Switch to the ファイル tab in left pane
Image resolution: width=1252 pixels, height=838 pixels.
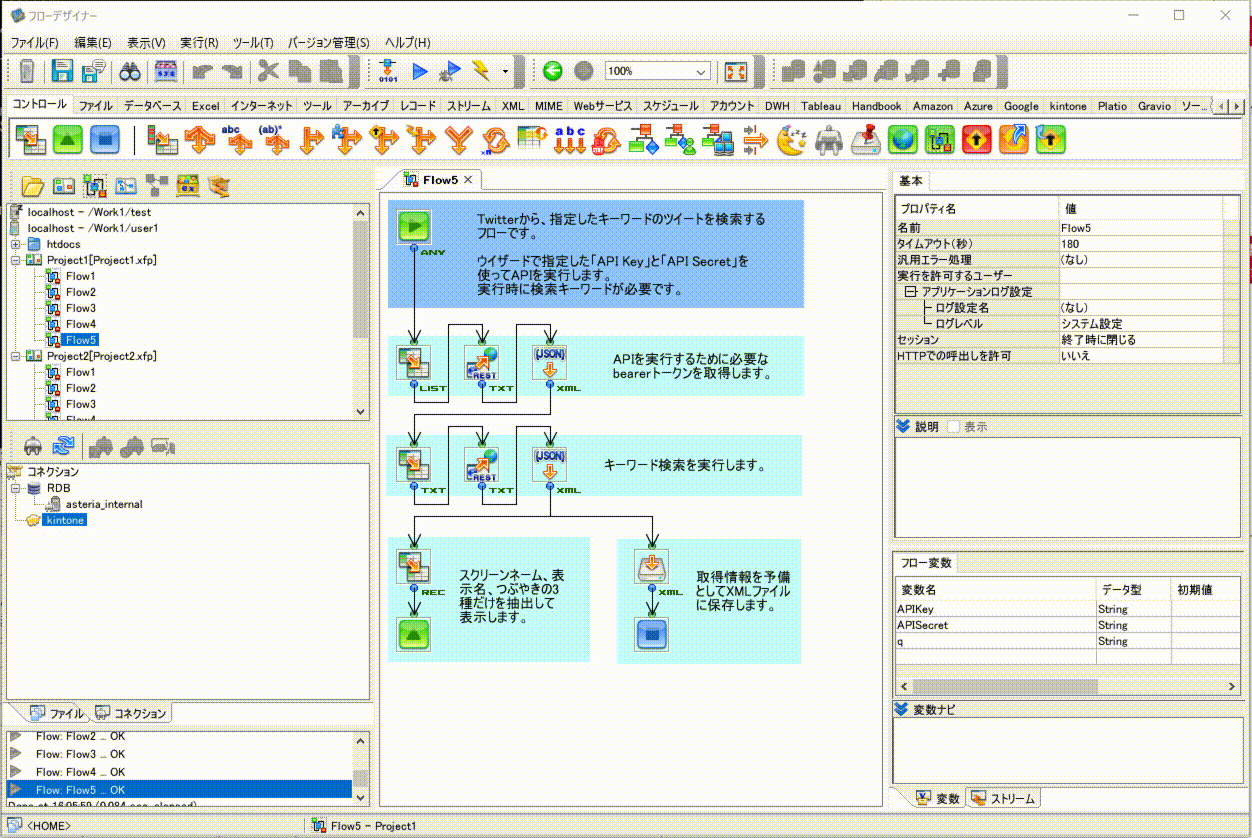pos(57,714)
